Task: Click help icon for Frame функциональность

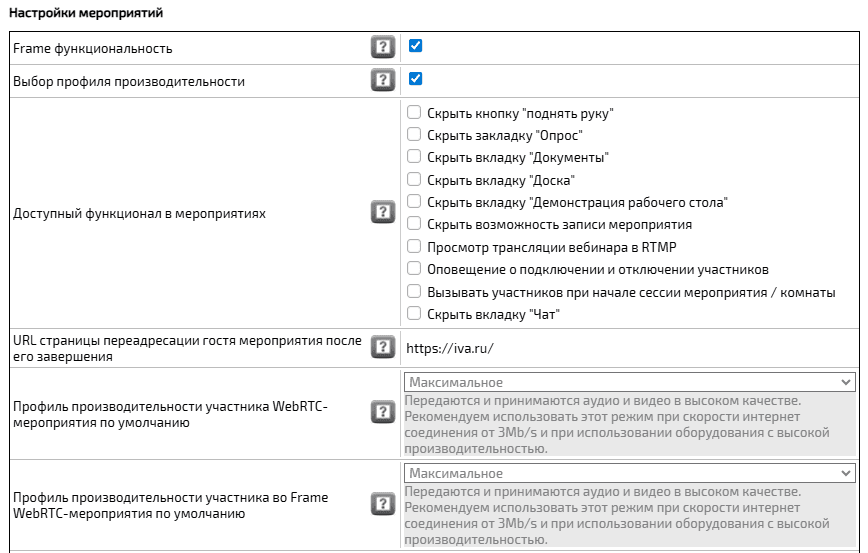Action: 381,47
